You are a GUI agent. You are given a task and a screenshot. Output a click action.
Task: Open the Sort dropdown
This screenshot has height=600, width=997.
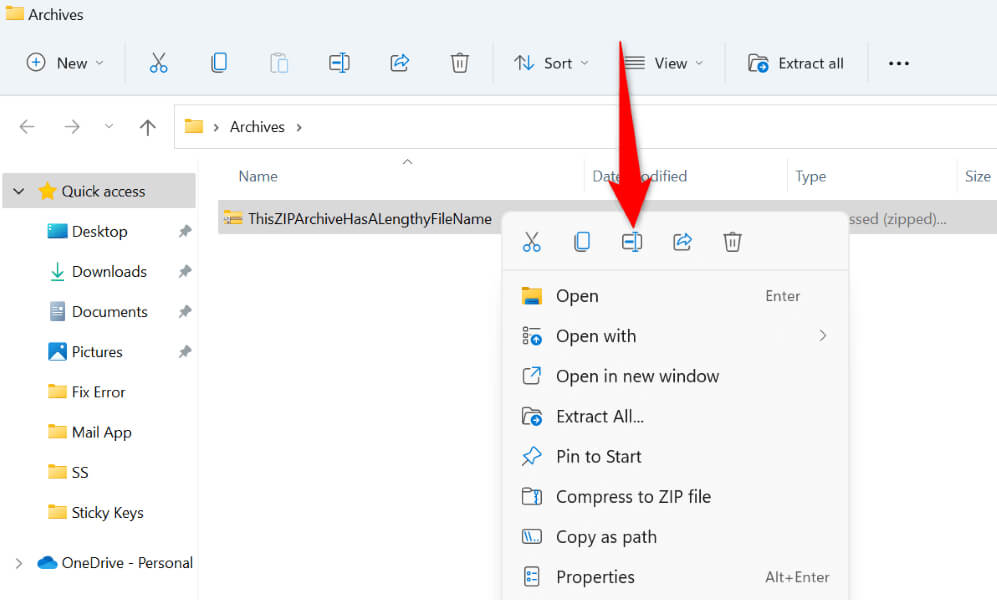(551, 63)
